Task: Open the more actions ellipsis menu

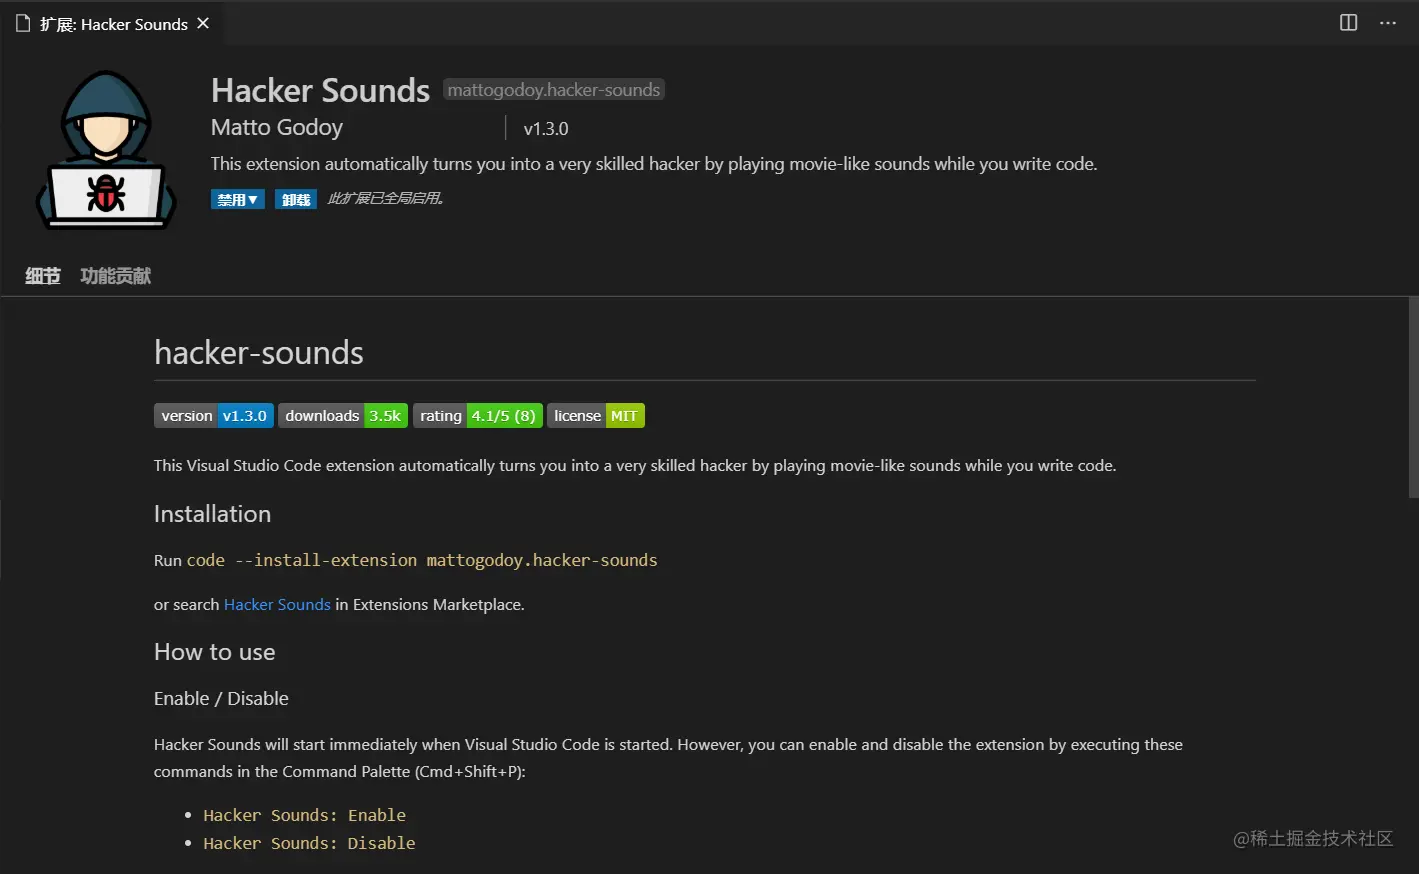Action: (1388, 23)
